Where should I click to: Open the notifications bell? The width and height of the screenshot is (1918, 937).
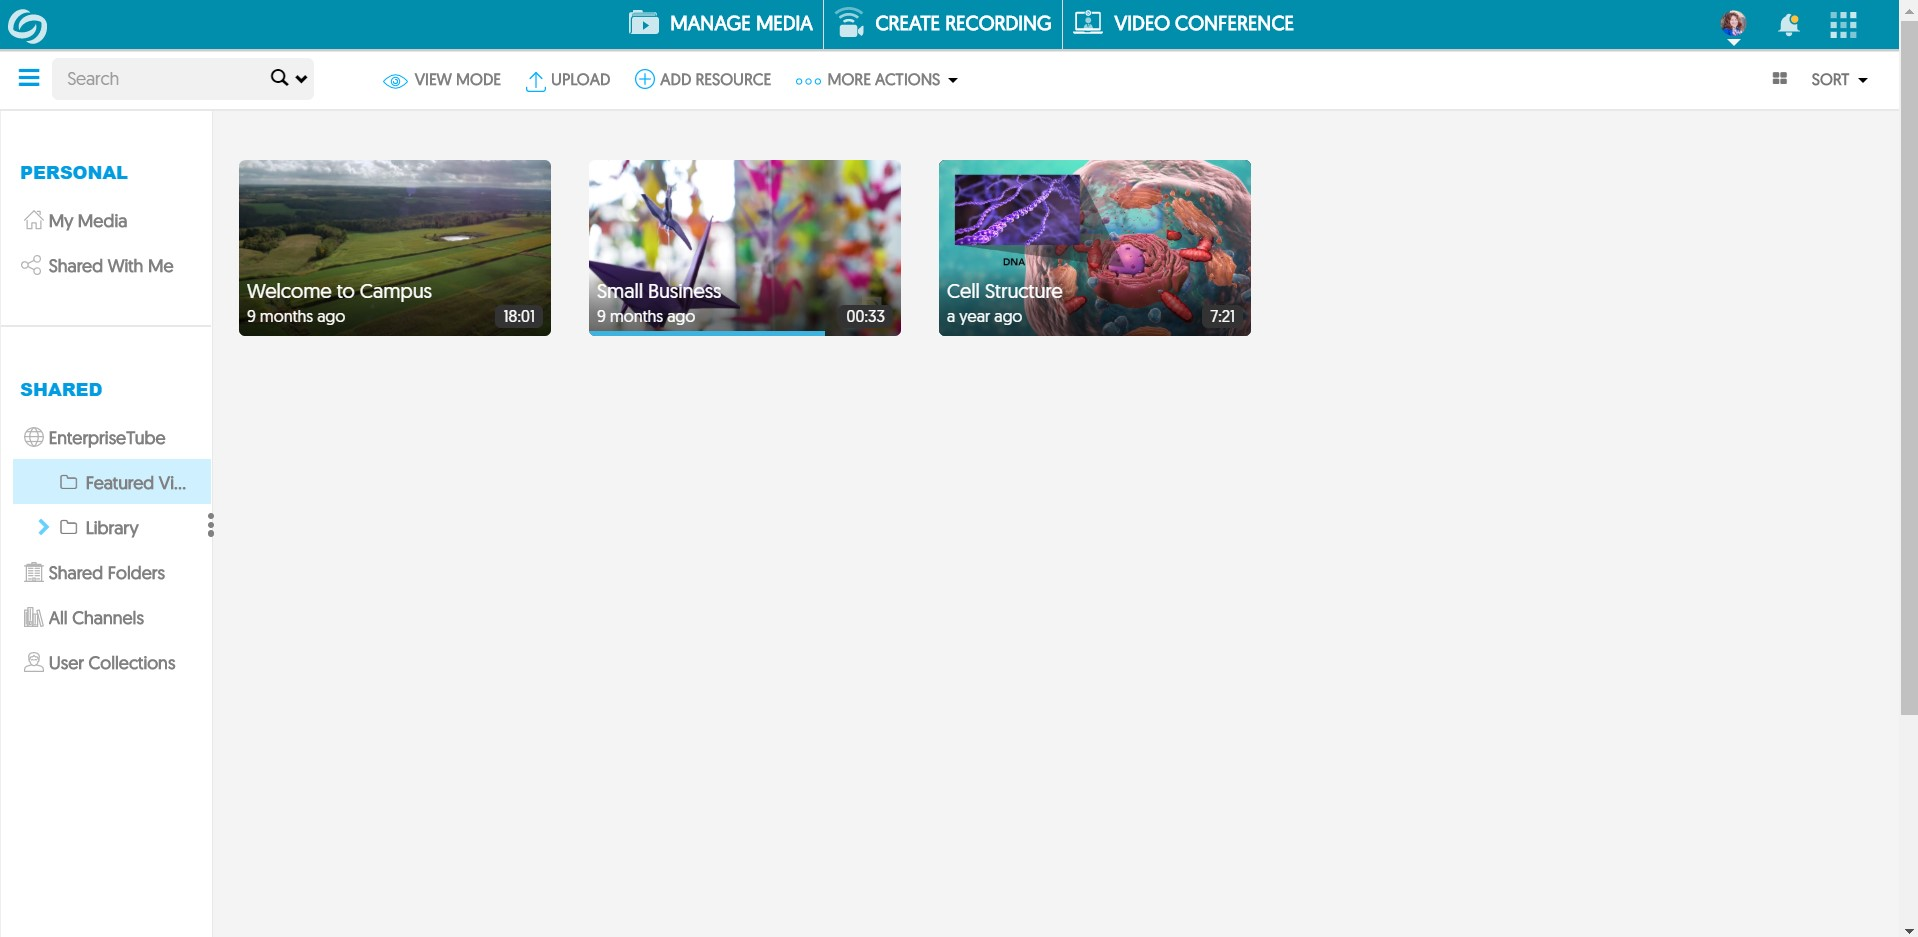click(x=1789, y=25)
